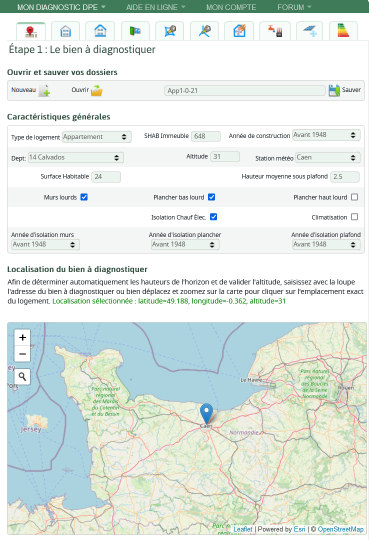
Task: Zoom in on the map
Action: (x=22, y=338)
